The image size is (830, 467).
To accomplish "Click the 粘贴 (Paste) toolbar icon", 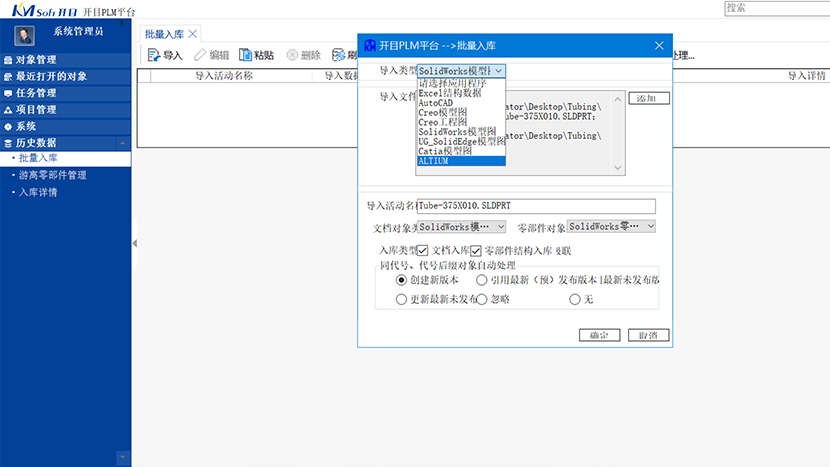I will pyautogui.click(x=247, y=55).
